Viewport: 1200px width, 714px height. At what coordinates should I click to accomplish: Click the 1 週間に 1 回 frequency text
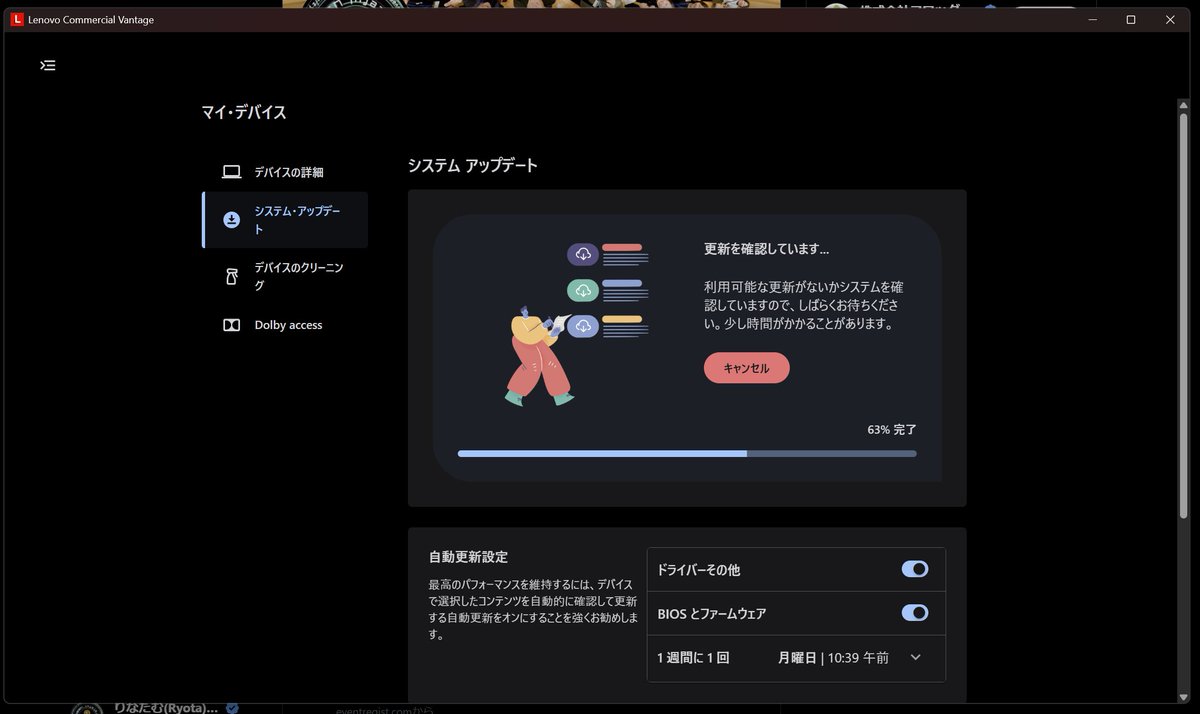point(693,658)
